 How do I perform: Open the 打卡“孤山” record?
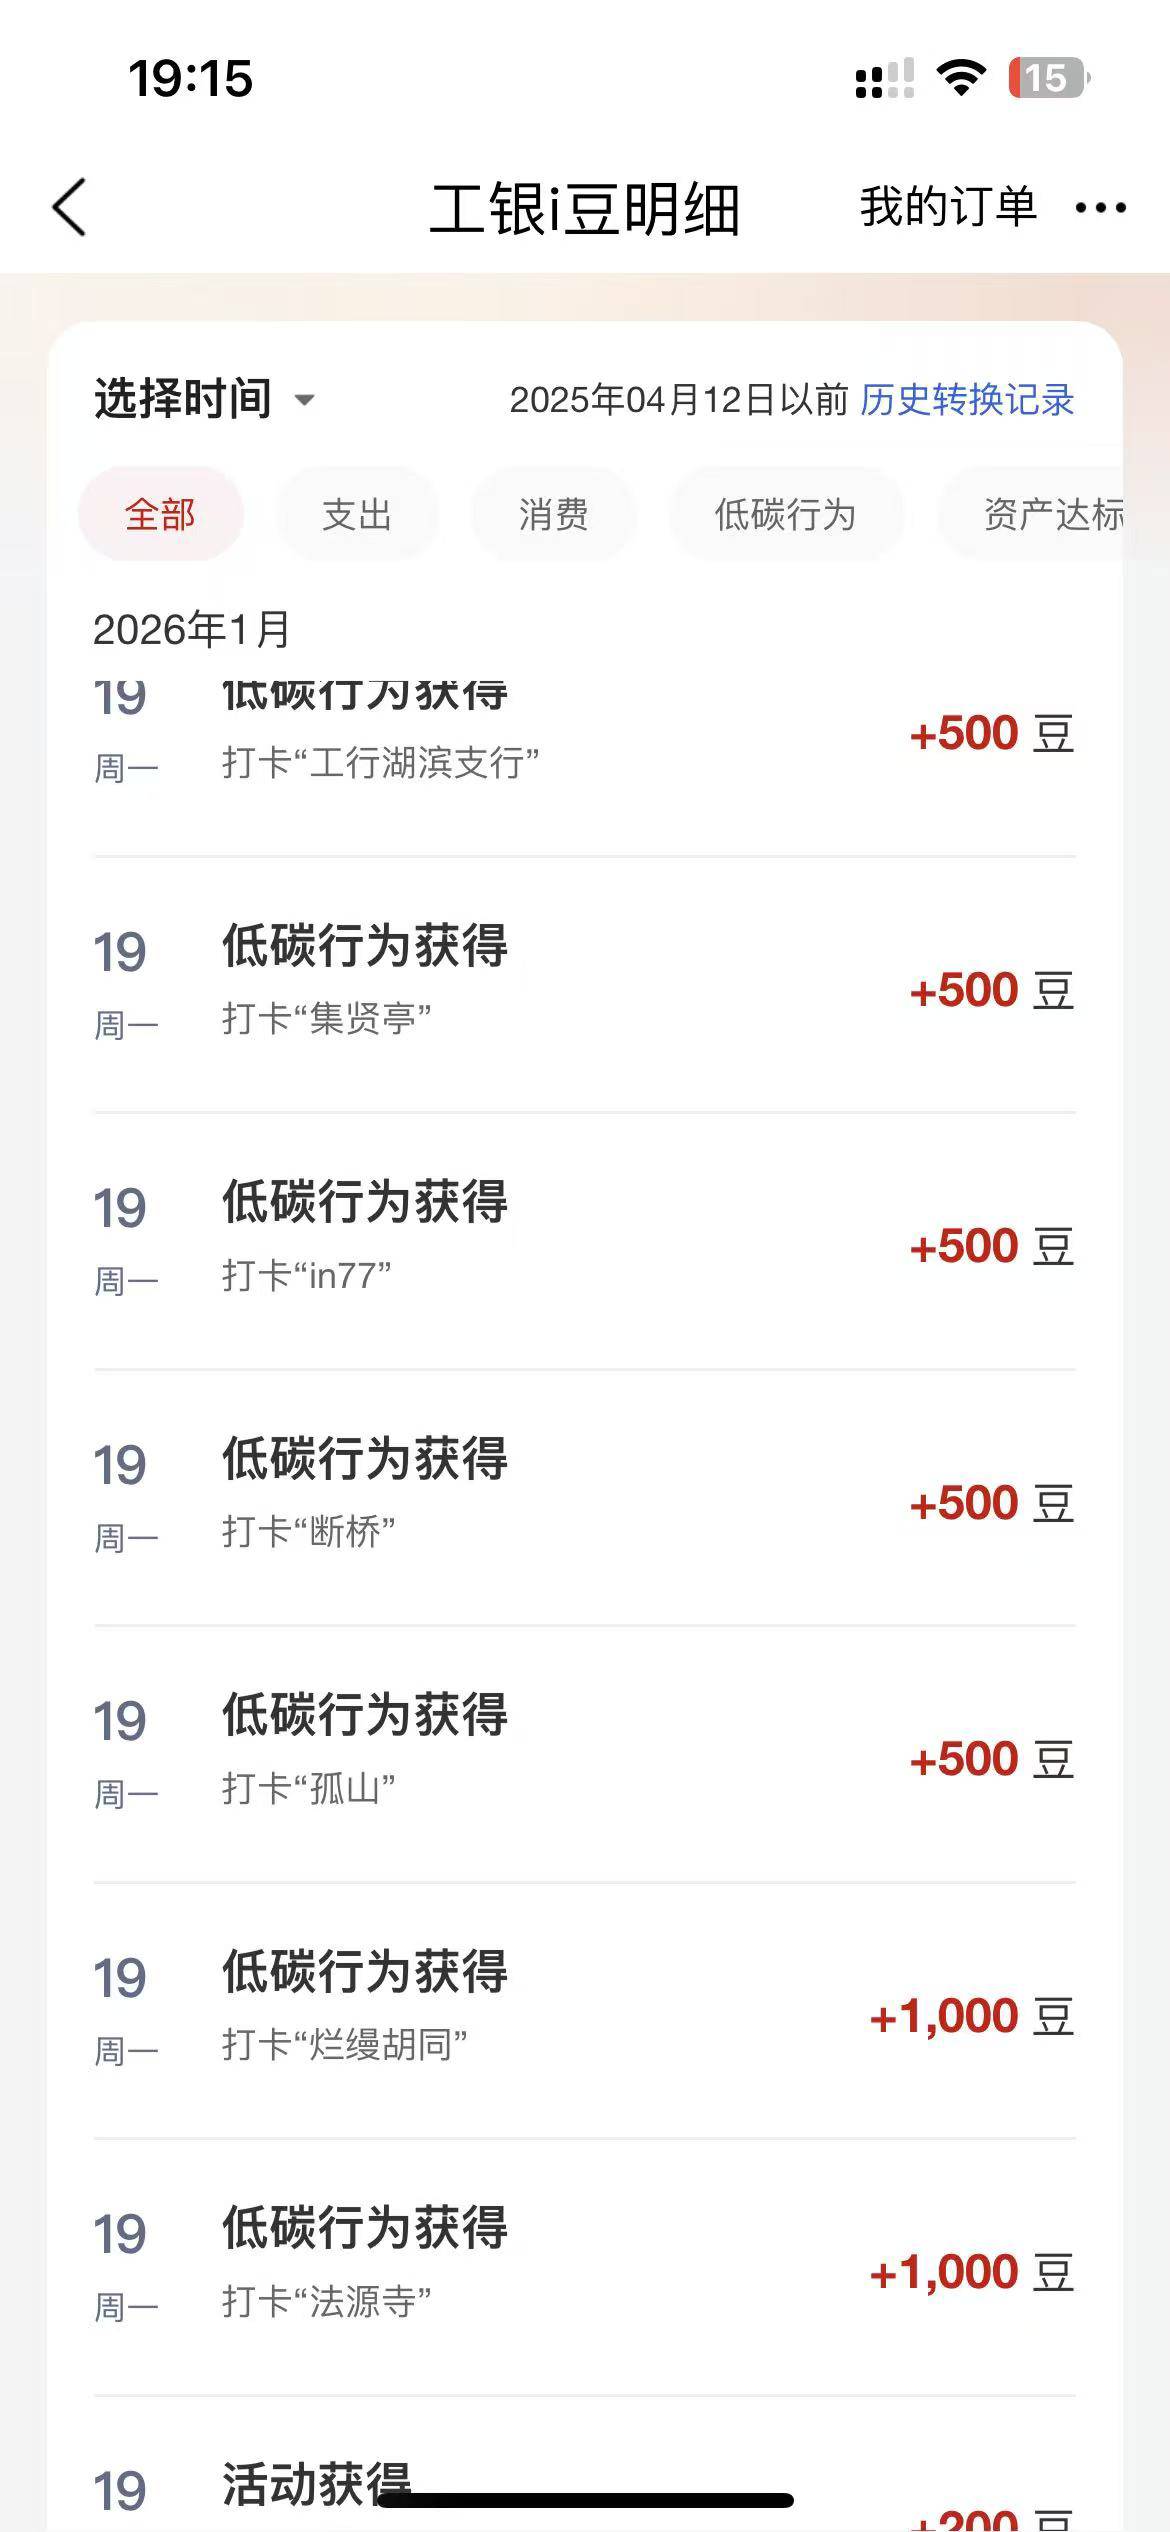pyautogui.click(x=584, y=1754)
